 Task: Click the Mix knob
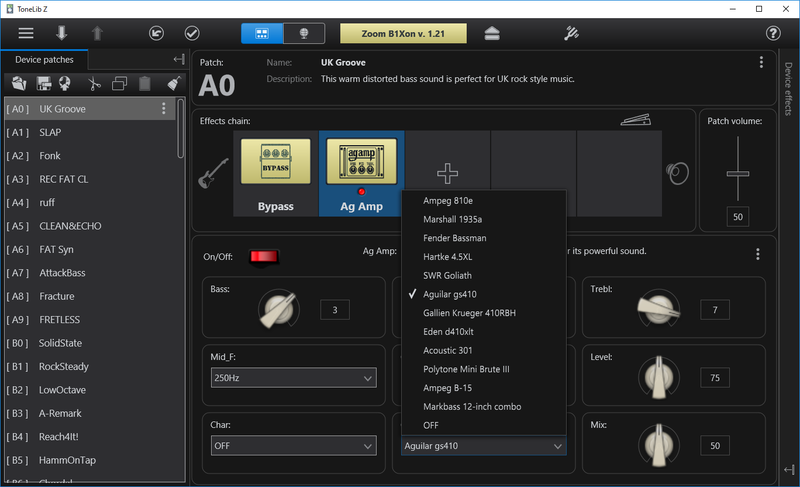(x=659, y=445)
